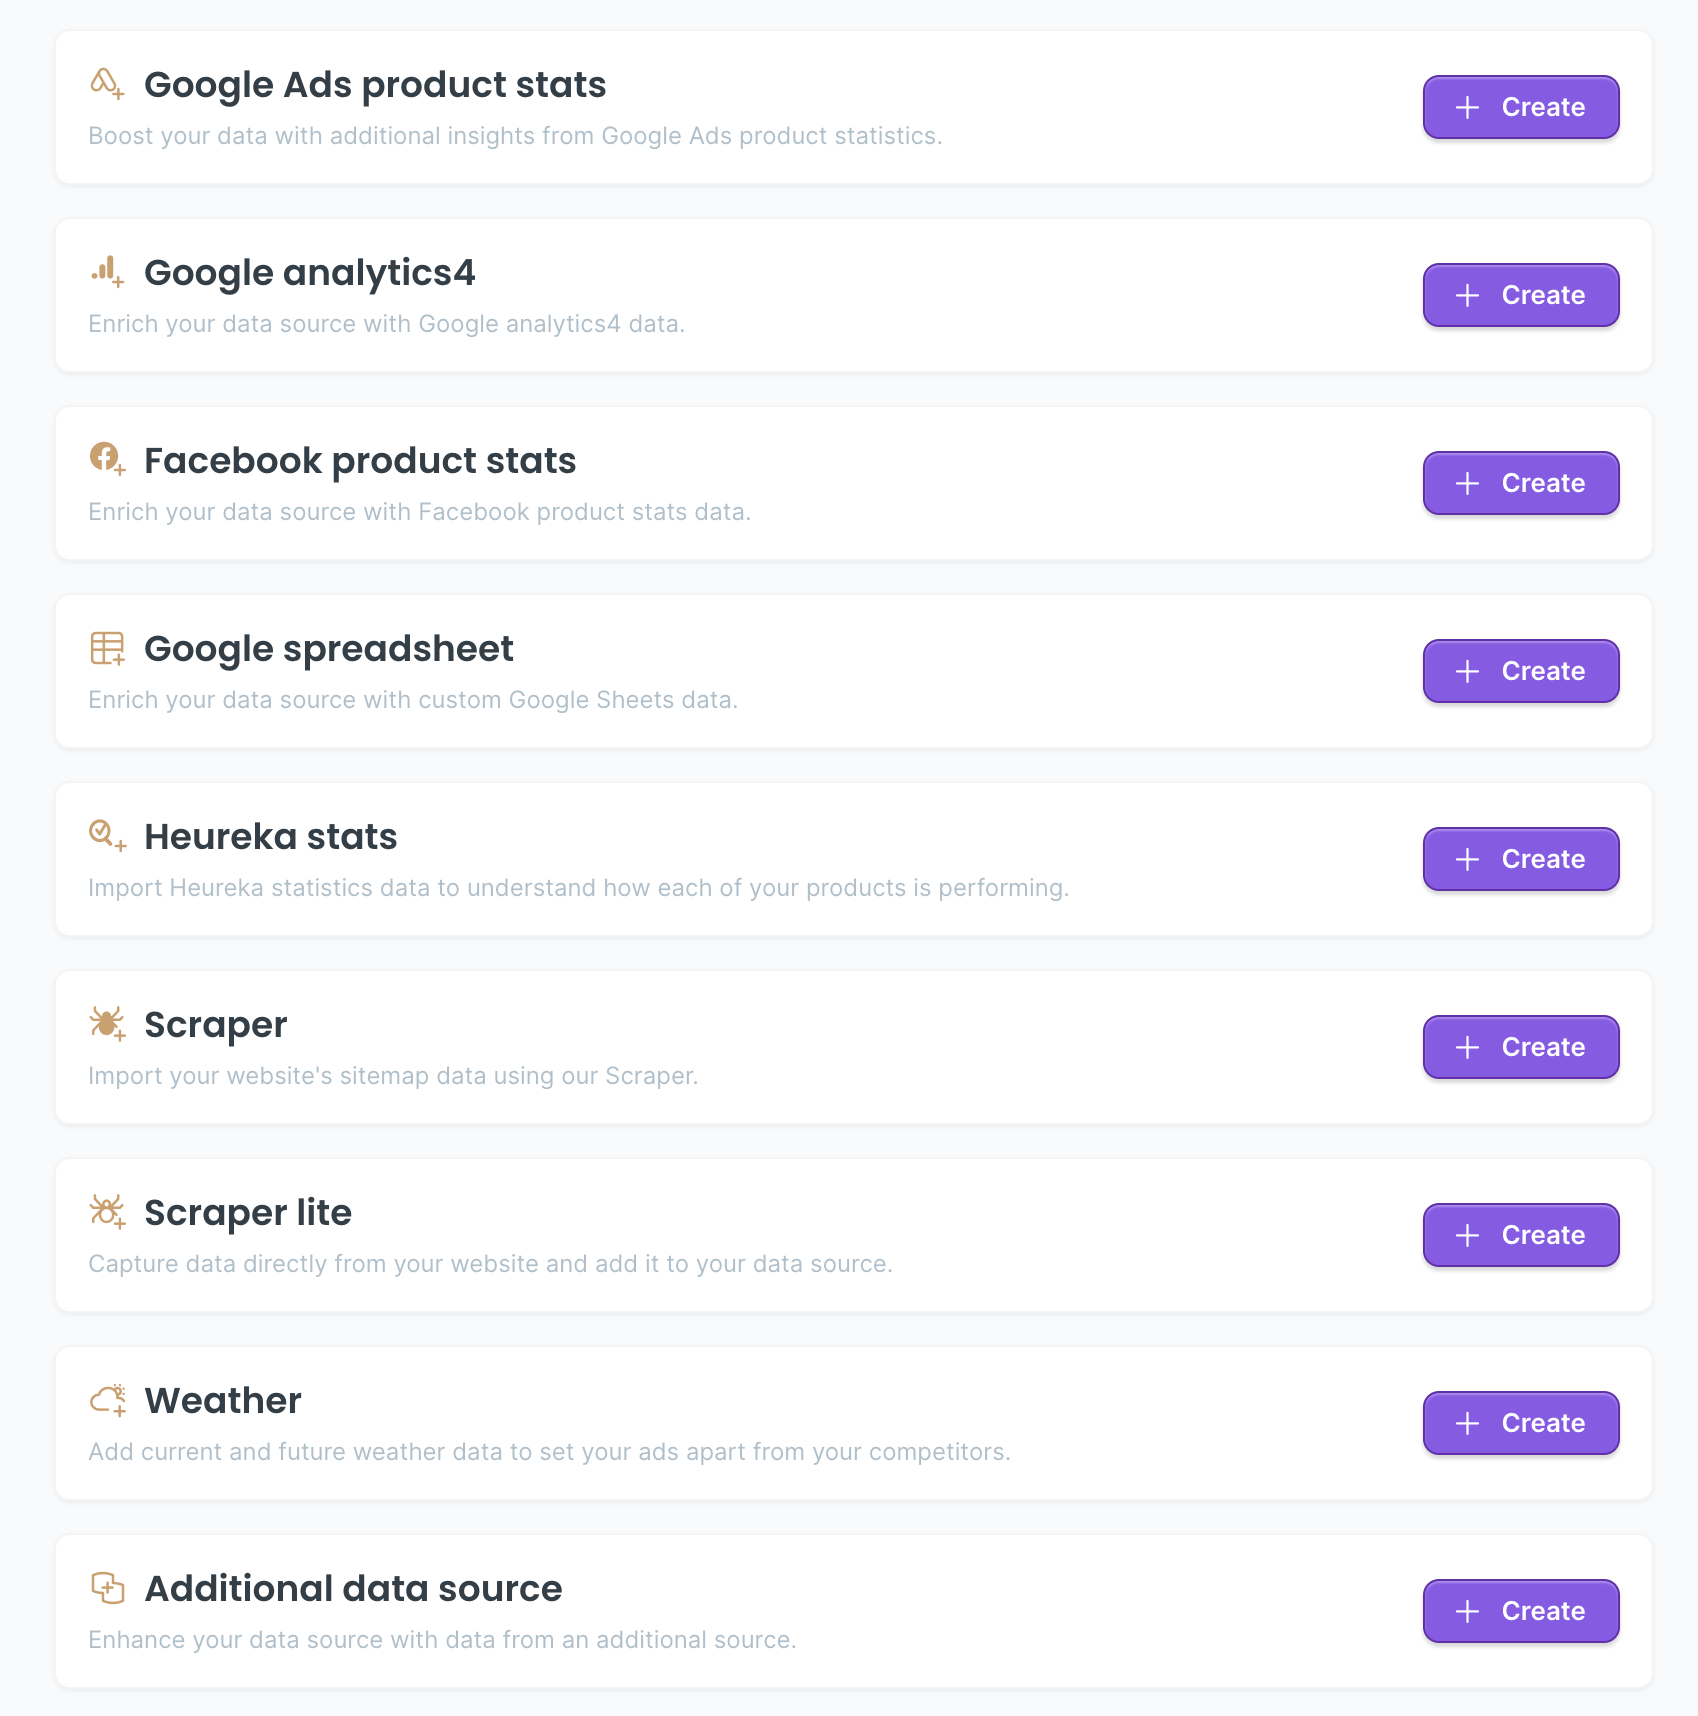This screenshot has height=1716, width=1698.
Task: Create a Scraper lite capture
Action: click(x=1520, y=1235)
